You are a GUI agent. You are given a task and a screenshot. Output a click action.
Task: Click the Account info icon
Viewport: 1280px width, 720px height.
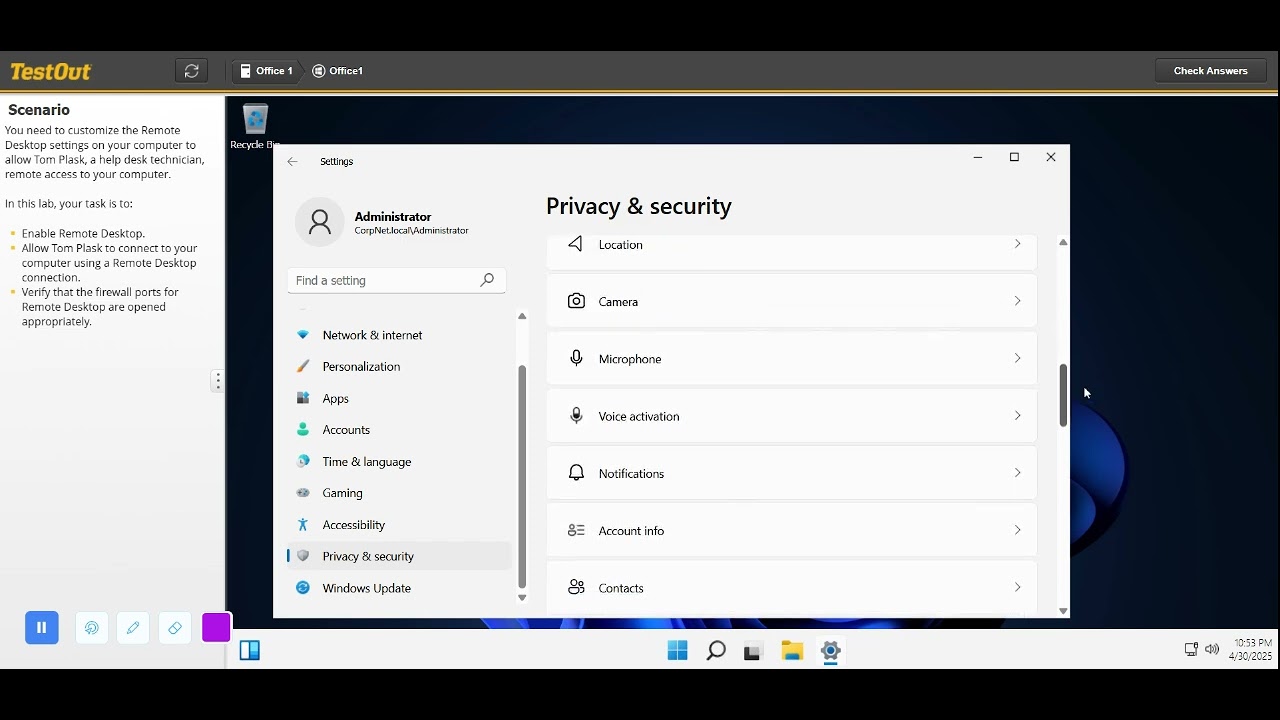[576, 530]
